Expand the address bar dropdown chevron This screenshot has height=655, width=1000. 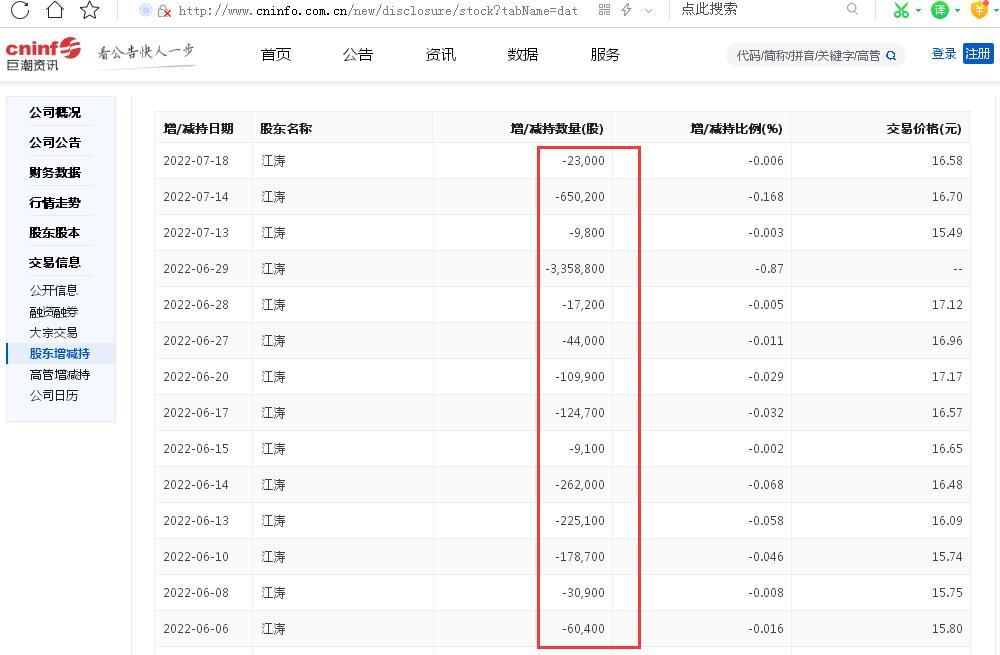[x=649, y=10]
